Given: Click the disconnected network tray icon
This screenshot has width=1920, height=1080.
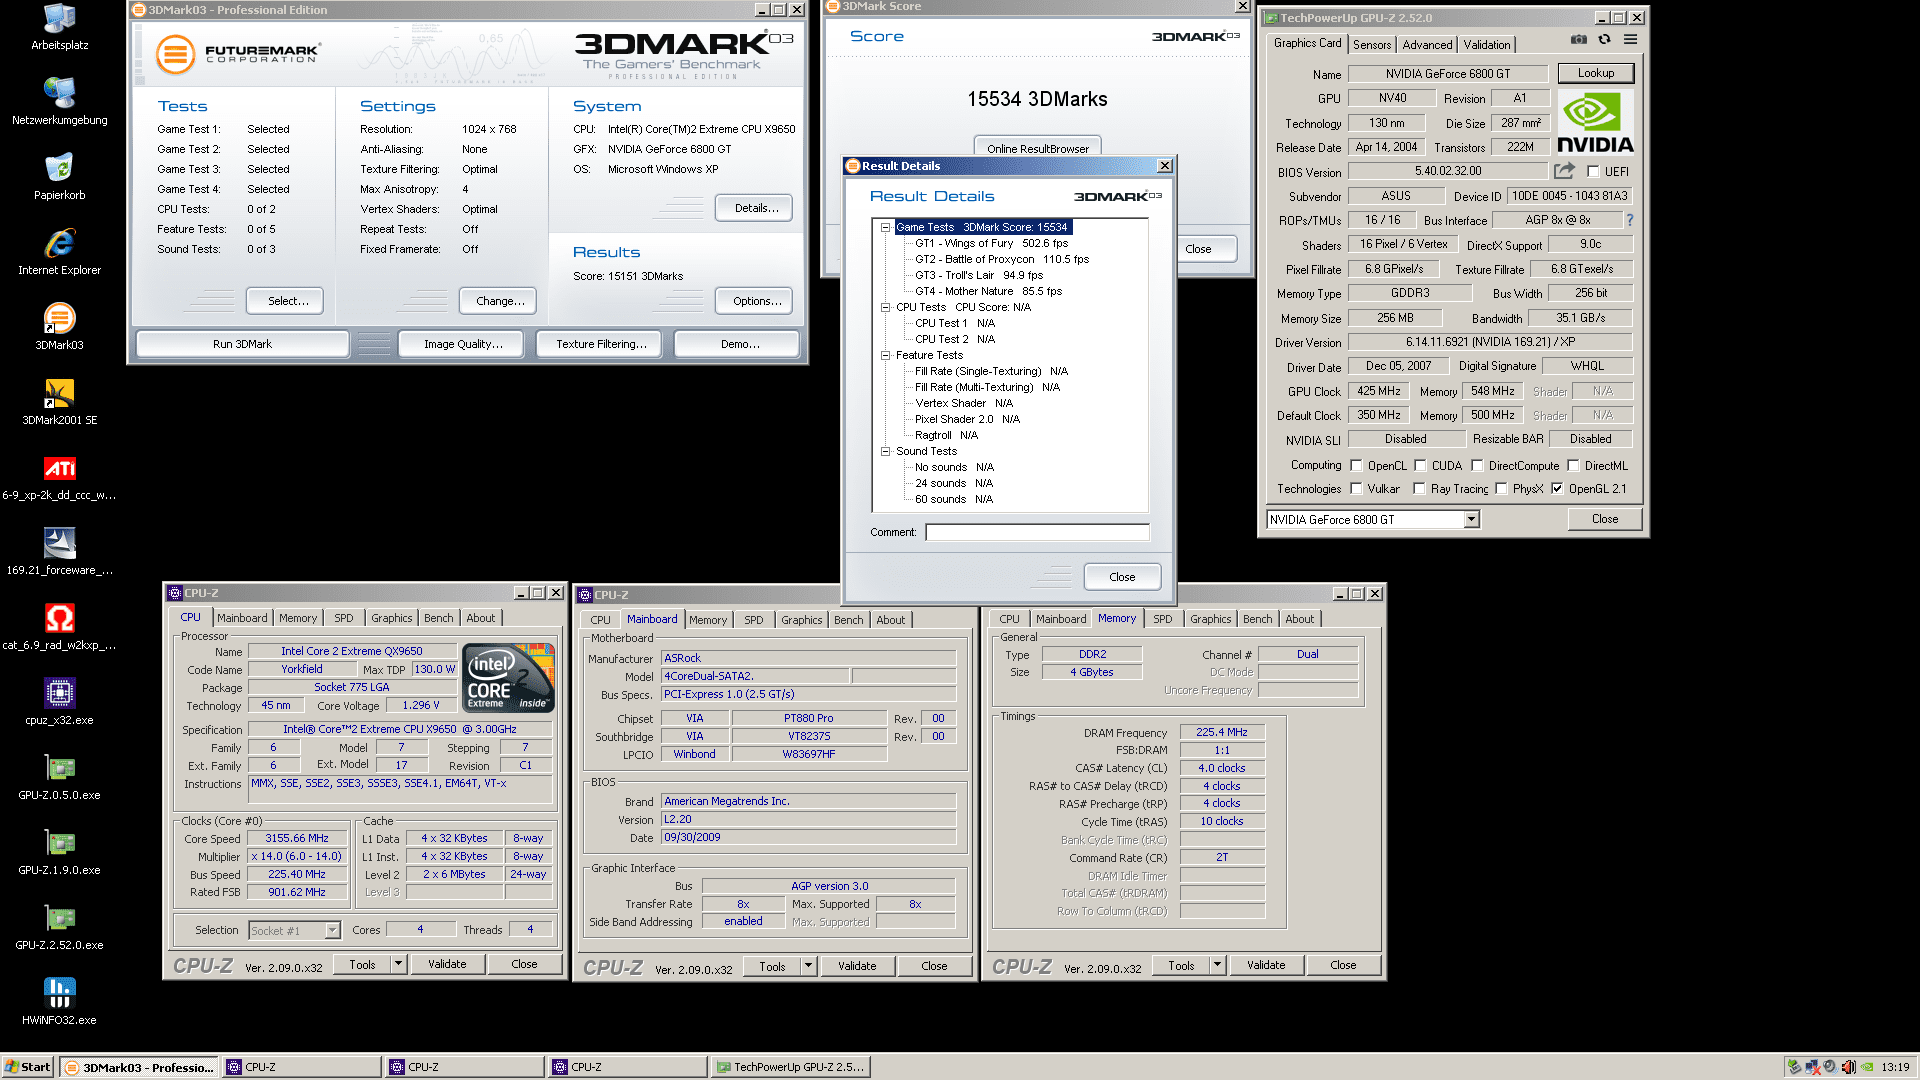Looking at the screenshot, I should pyautogui.click(x=1812, y=1067).
